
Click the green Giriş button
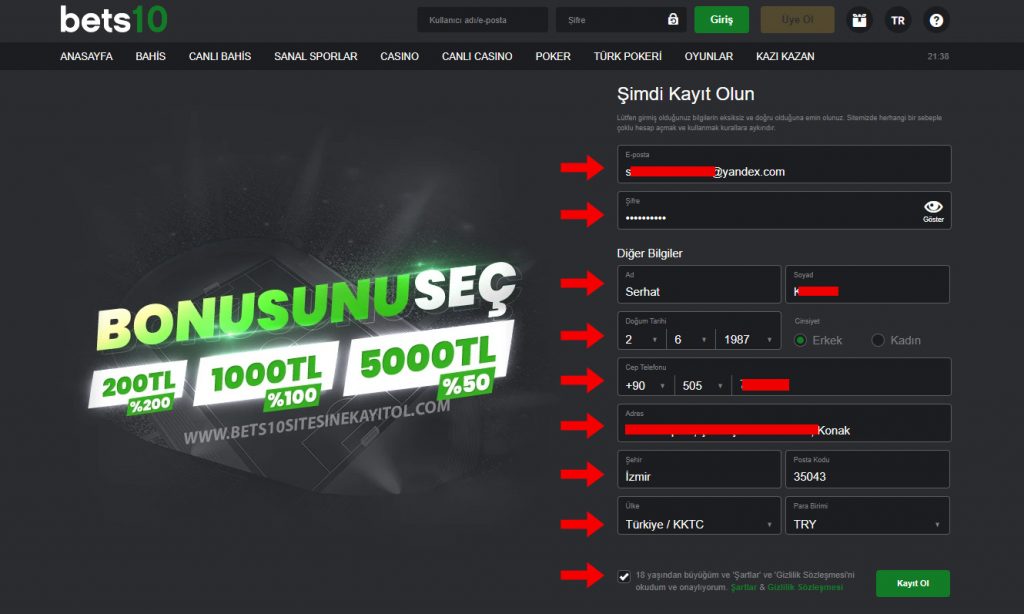pyautogui.click(x=721, y=20)
